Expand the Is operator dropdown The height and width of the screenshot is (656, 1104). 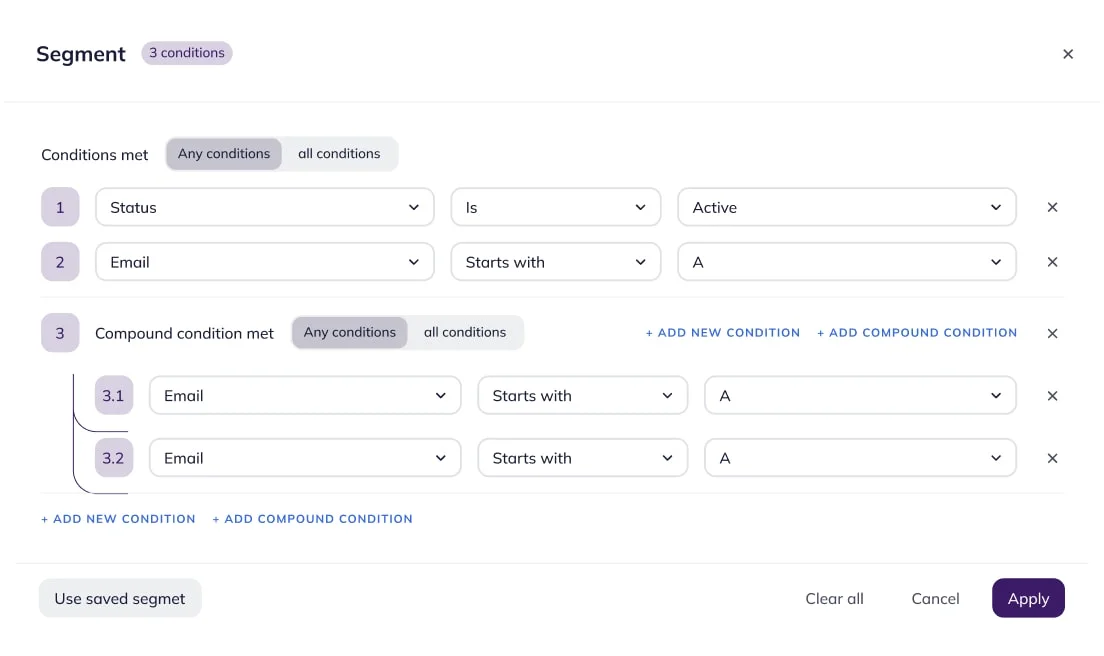(x=556, y=208)
